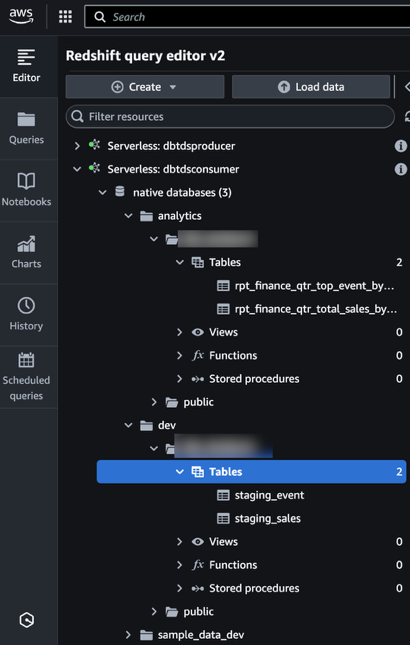Click the native databases cylinder icon
The height and width of the screenshot is (645, 410).
coord(120,192)
